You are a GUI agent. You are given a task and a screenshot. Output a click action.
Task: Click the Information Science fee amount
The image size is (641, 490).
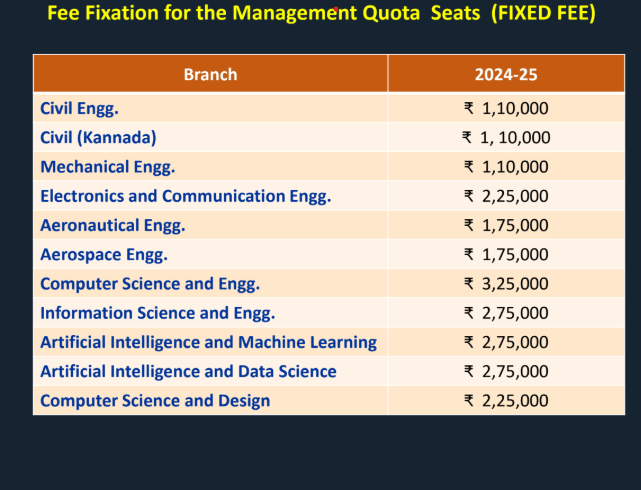[x=506, y=313]
